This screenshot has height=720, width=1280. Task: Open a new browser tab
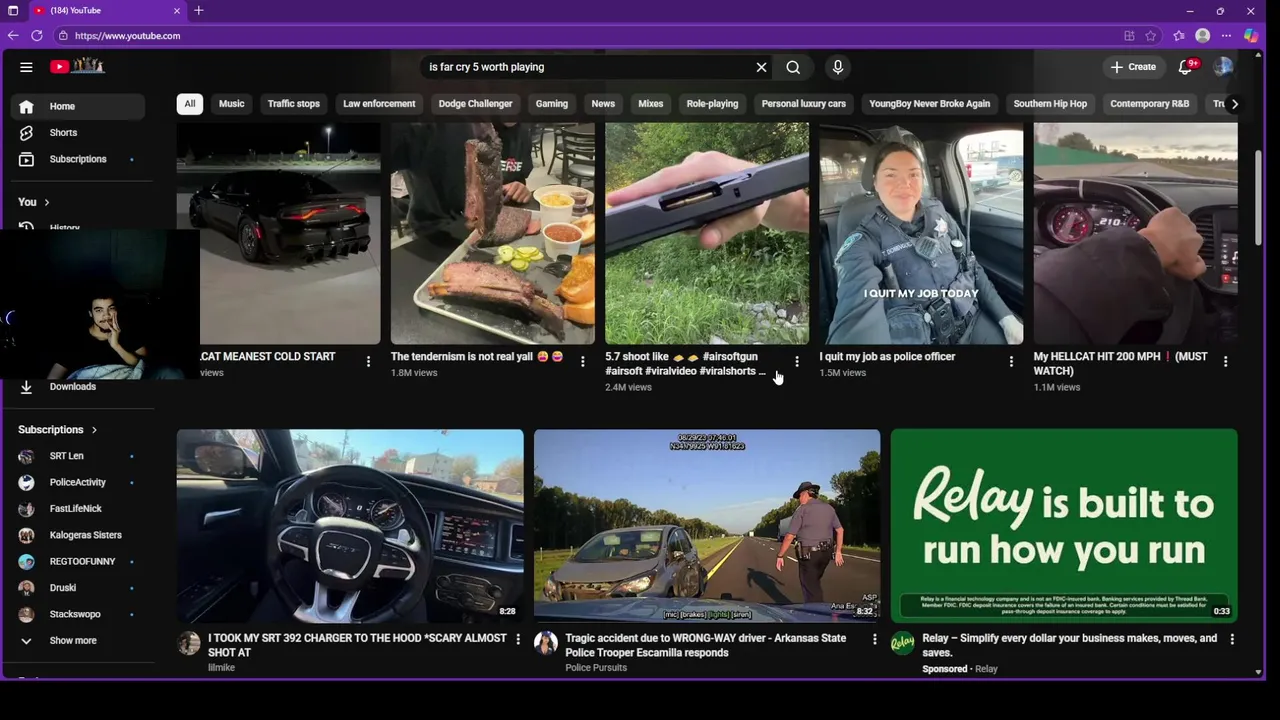(x=199, y=11)
